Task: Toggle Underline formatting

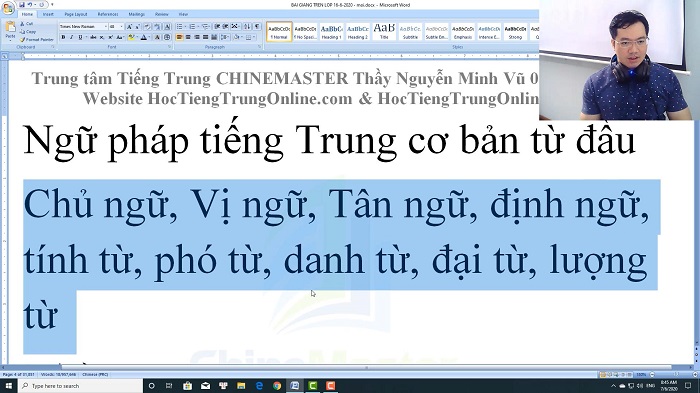Action: 80,37
